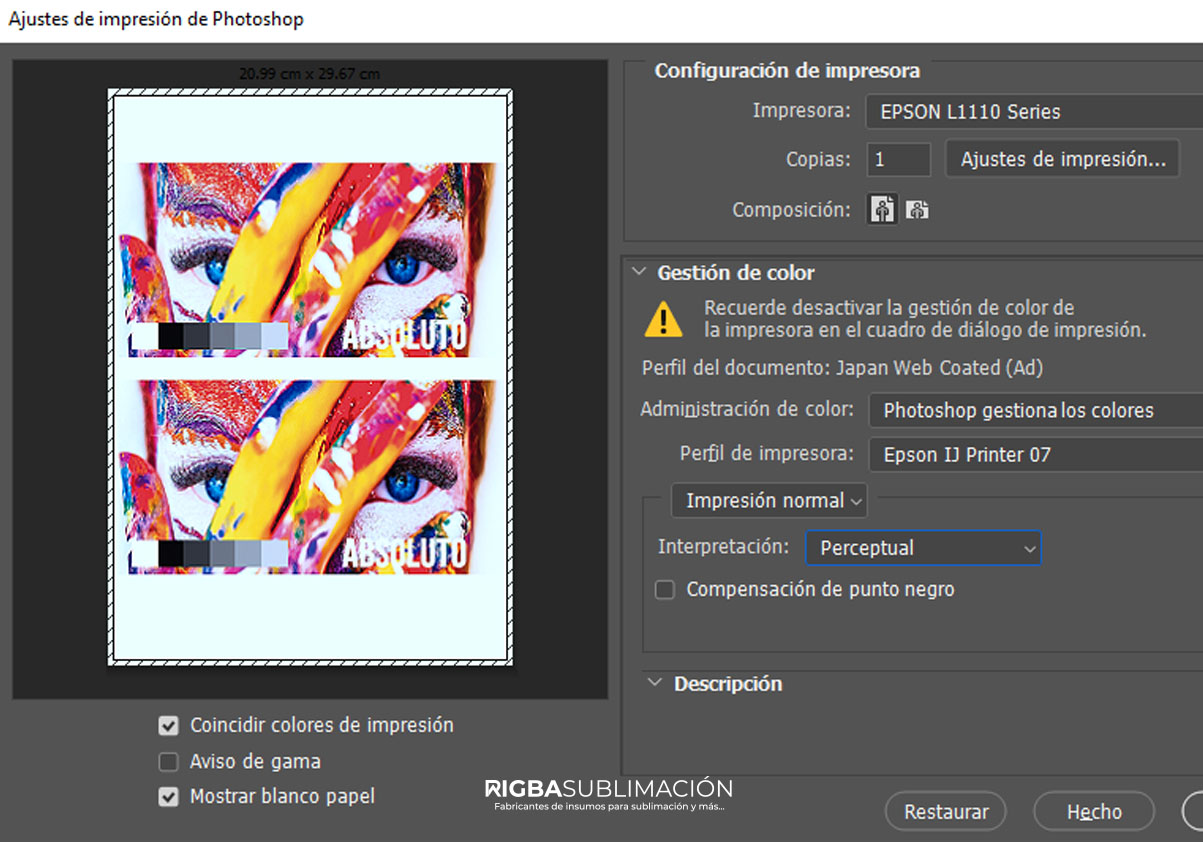Open Perfil de impresora dropdown
The height and width of the screenshot is (842, 1203).
pos(1036,455)
